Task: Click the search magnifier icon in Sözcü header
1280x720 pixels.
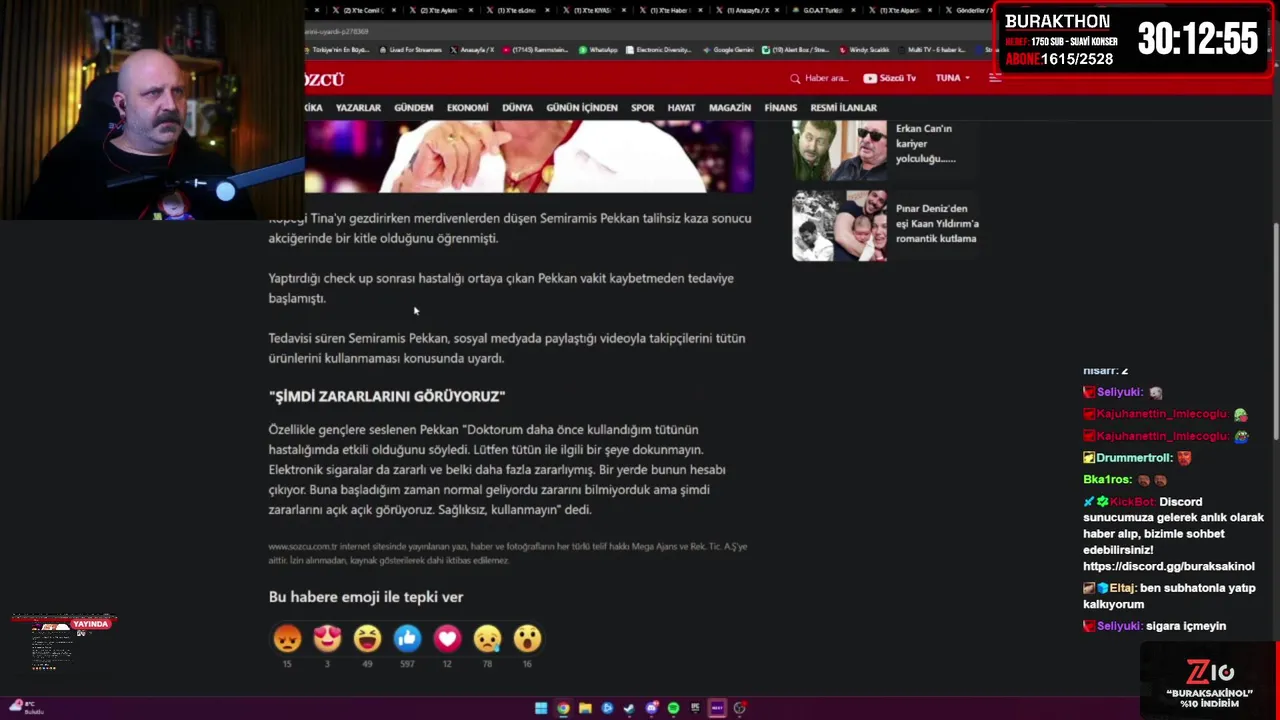Action: tap(795, 78)
